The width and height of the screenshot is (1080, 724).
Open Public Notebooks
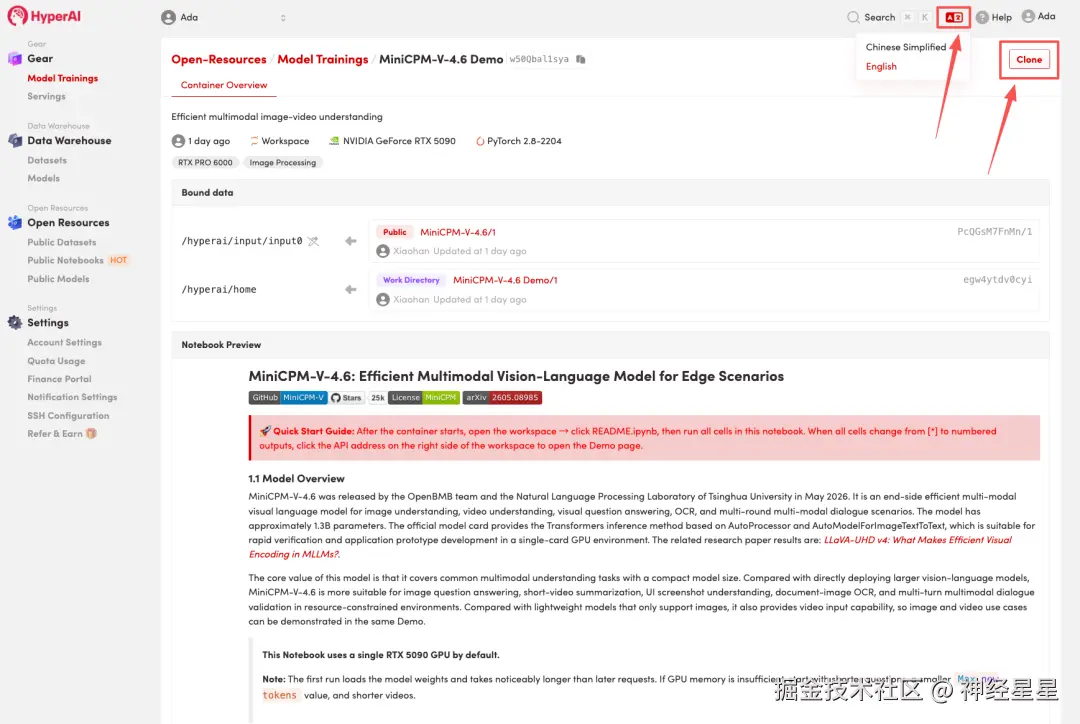click(65, 260)
